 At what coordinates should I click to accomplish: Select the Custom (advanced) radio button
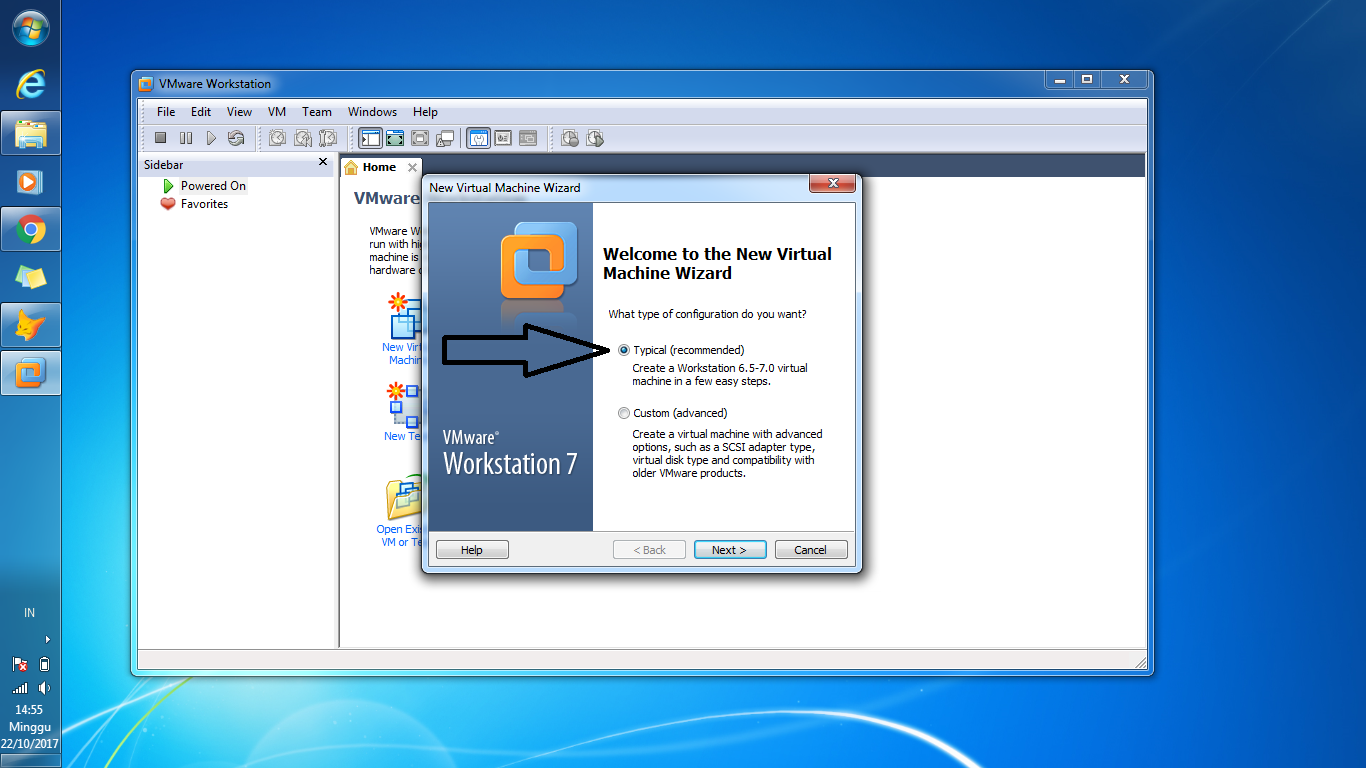click(x=624, y=413)
